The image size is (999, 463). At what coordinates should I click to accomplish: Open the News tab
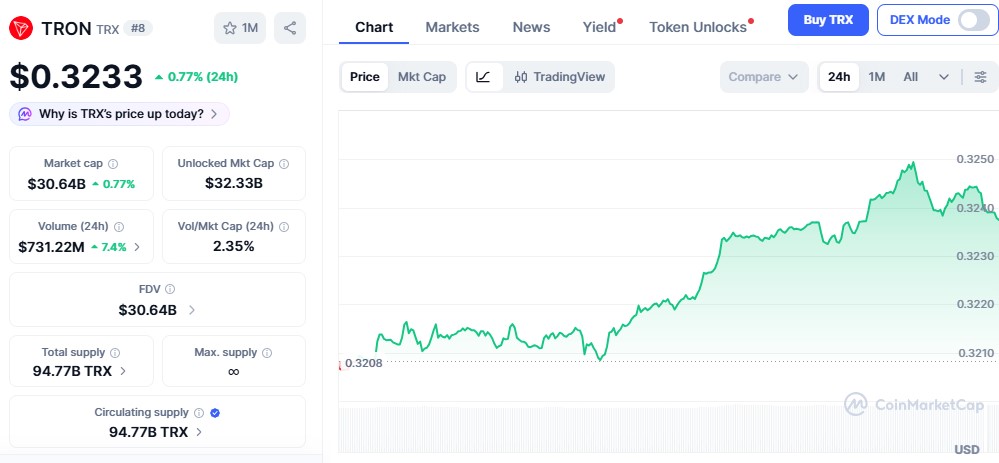pyautogui.click(x=531, y=27)
